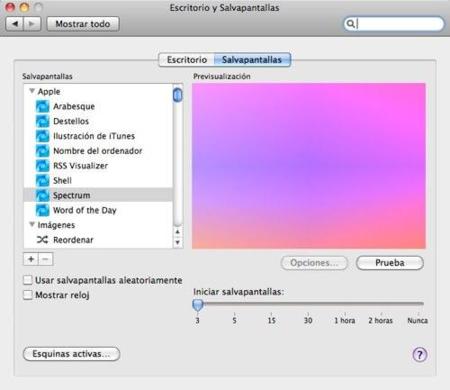Open help with the question mark button
The width and height of the screenshot is (450, 390).
click(x=420, y=355)
